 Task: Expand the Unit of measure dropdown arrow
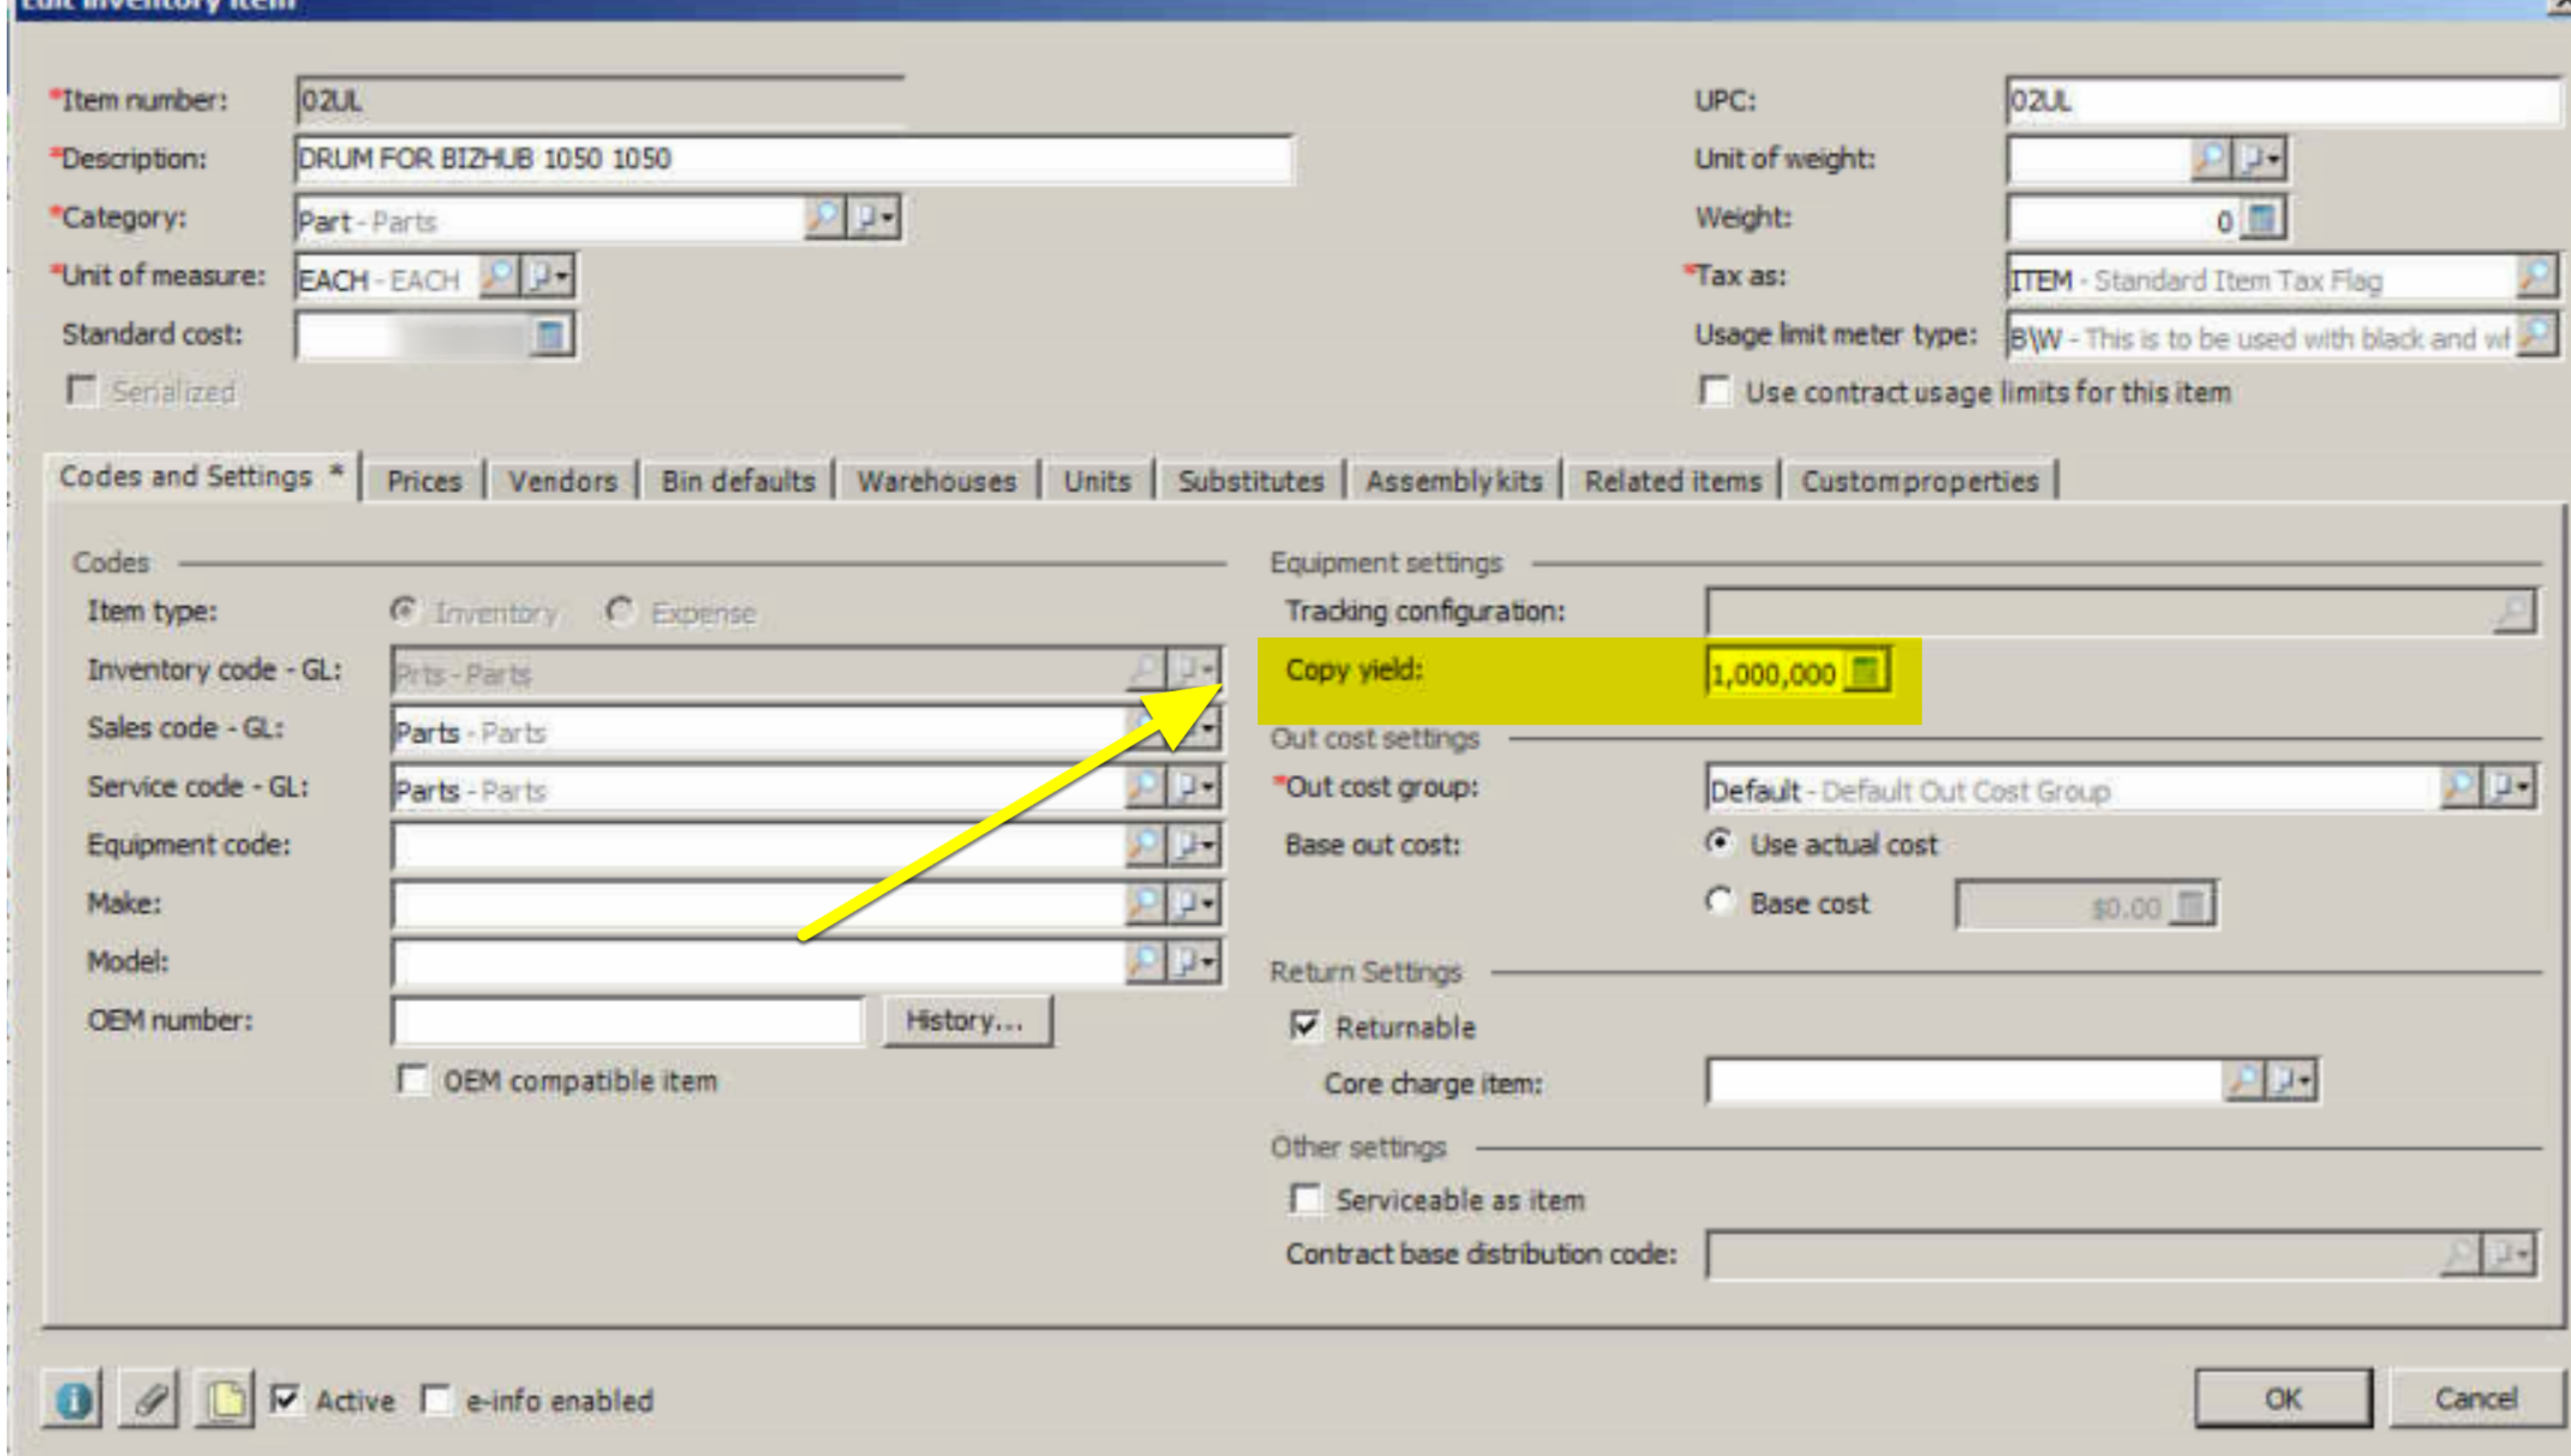[548, 275]
